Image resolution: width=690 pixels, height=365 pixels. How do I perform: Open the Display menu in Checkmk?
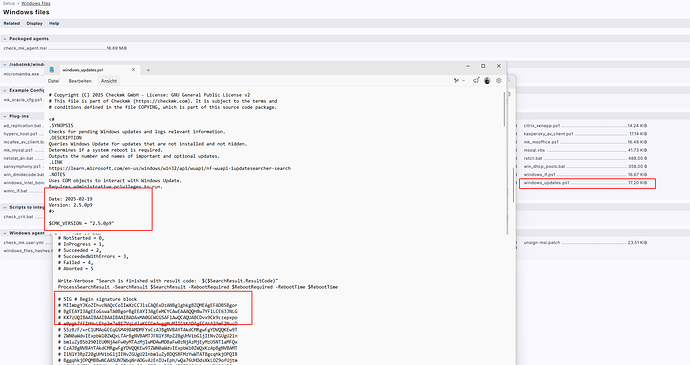34,23
